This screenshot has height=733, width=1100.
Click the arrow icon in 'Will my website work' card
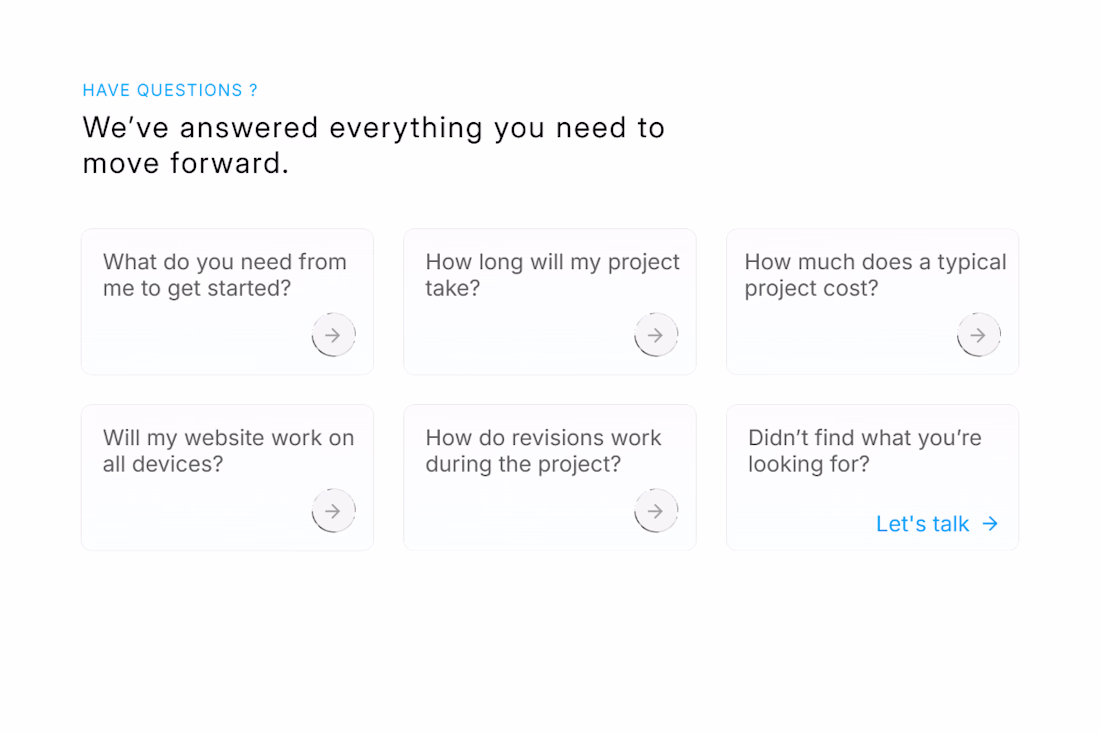333,511
